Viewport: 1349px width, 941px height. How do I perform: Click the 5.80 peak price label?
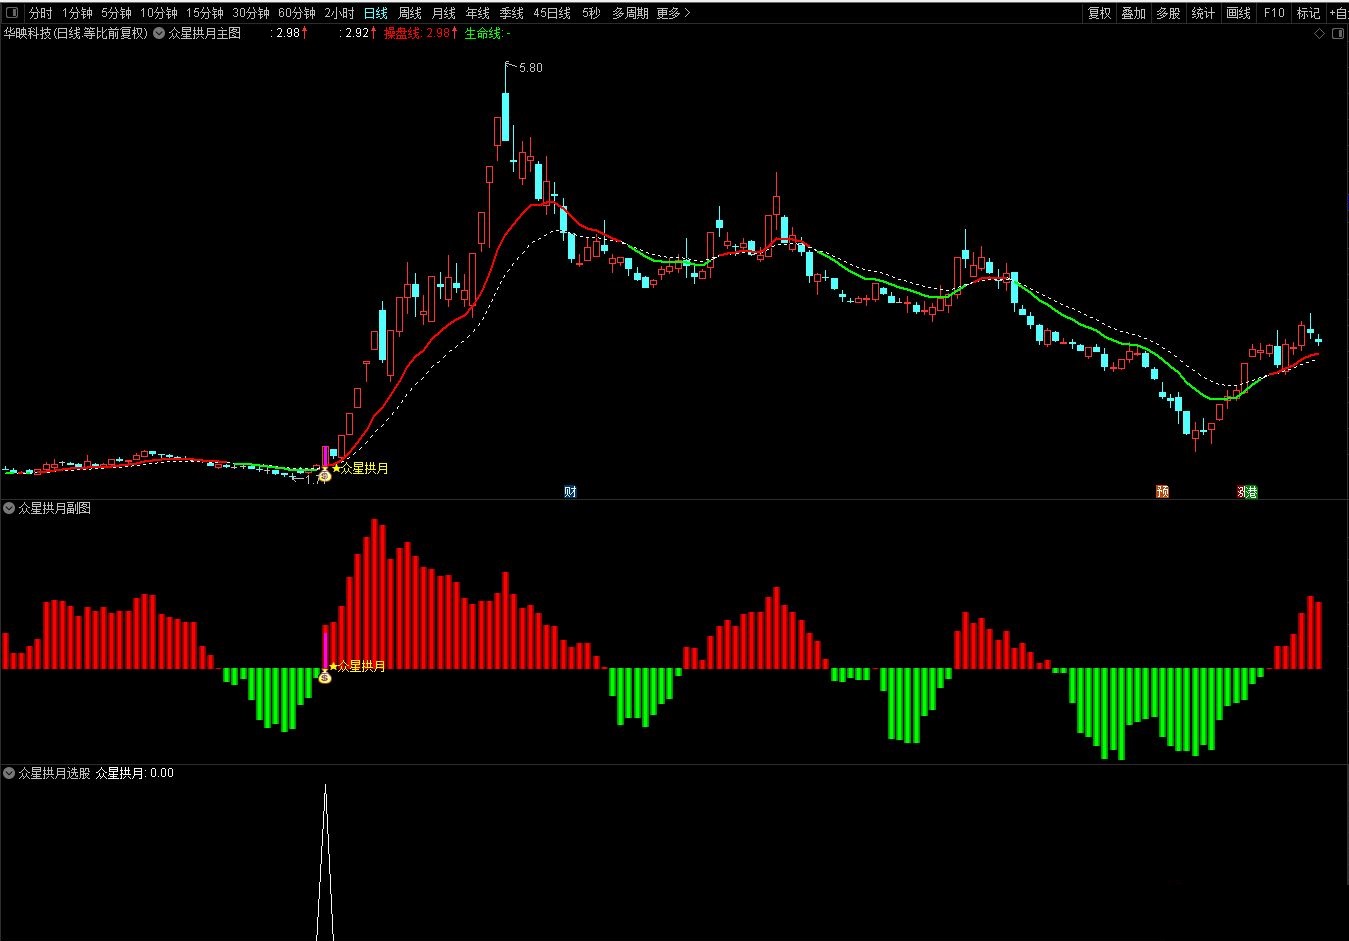pos(531,68)
